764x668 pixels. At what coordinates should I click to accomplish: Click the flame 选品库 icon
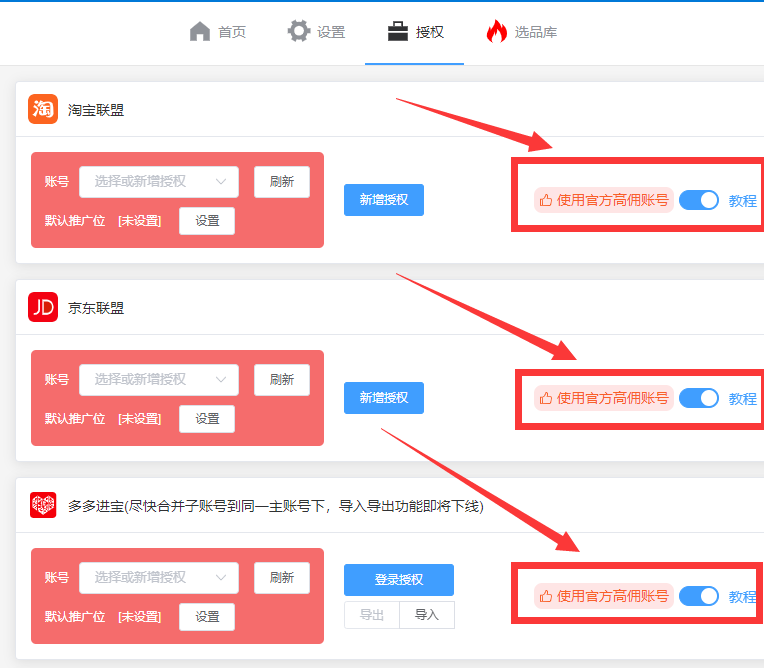(497, 31)
